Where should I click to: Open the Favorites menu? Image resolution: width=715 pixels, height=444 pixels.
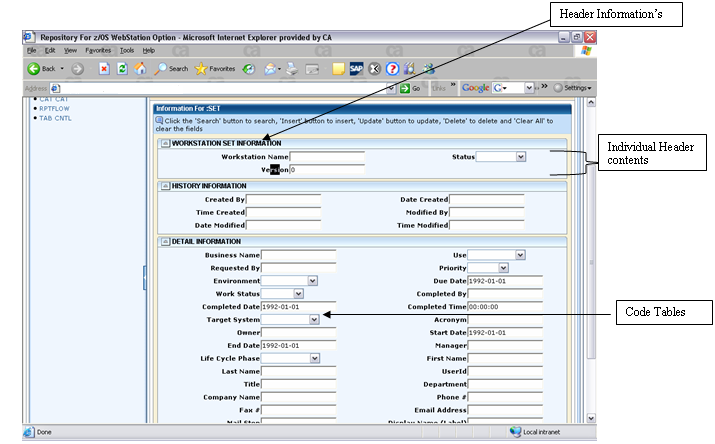click(98, 51)
